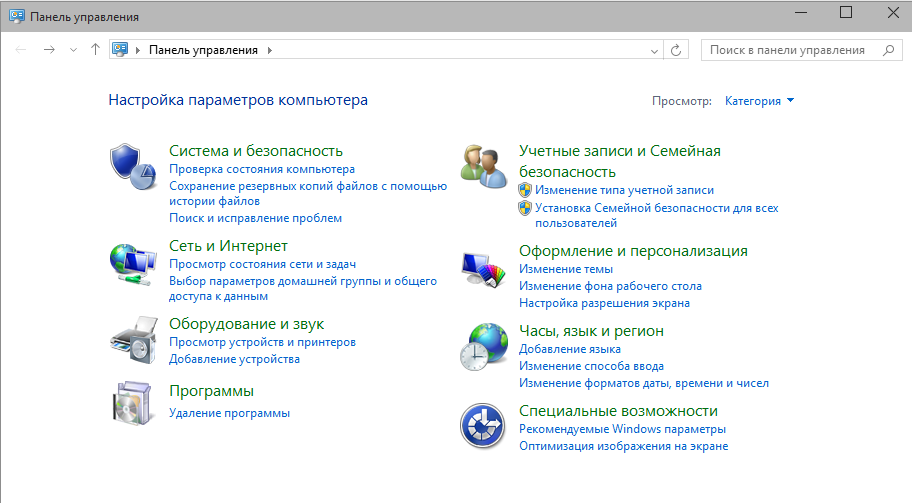This screenshot has height=503, width=912.
Task: Open Часы, язык и регион category
Action: (591, 331)
